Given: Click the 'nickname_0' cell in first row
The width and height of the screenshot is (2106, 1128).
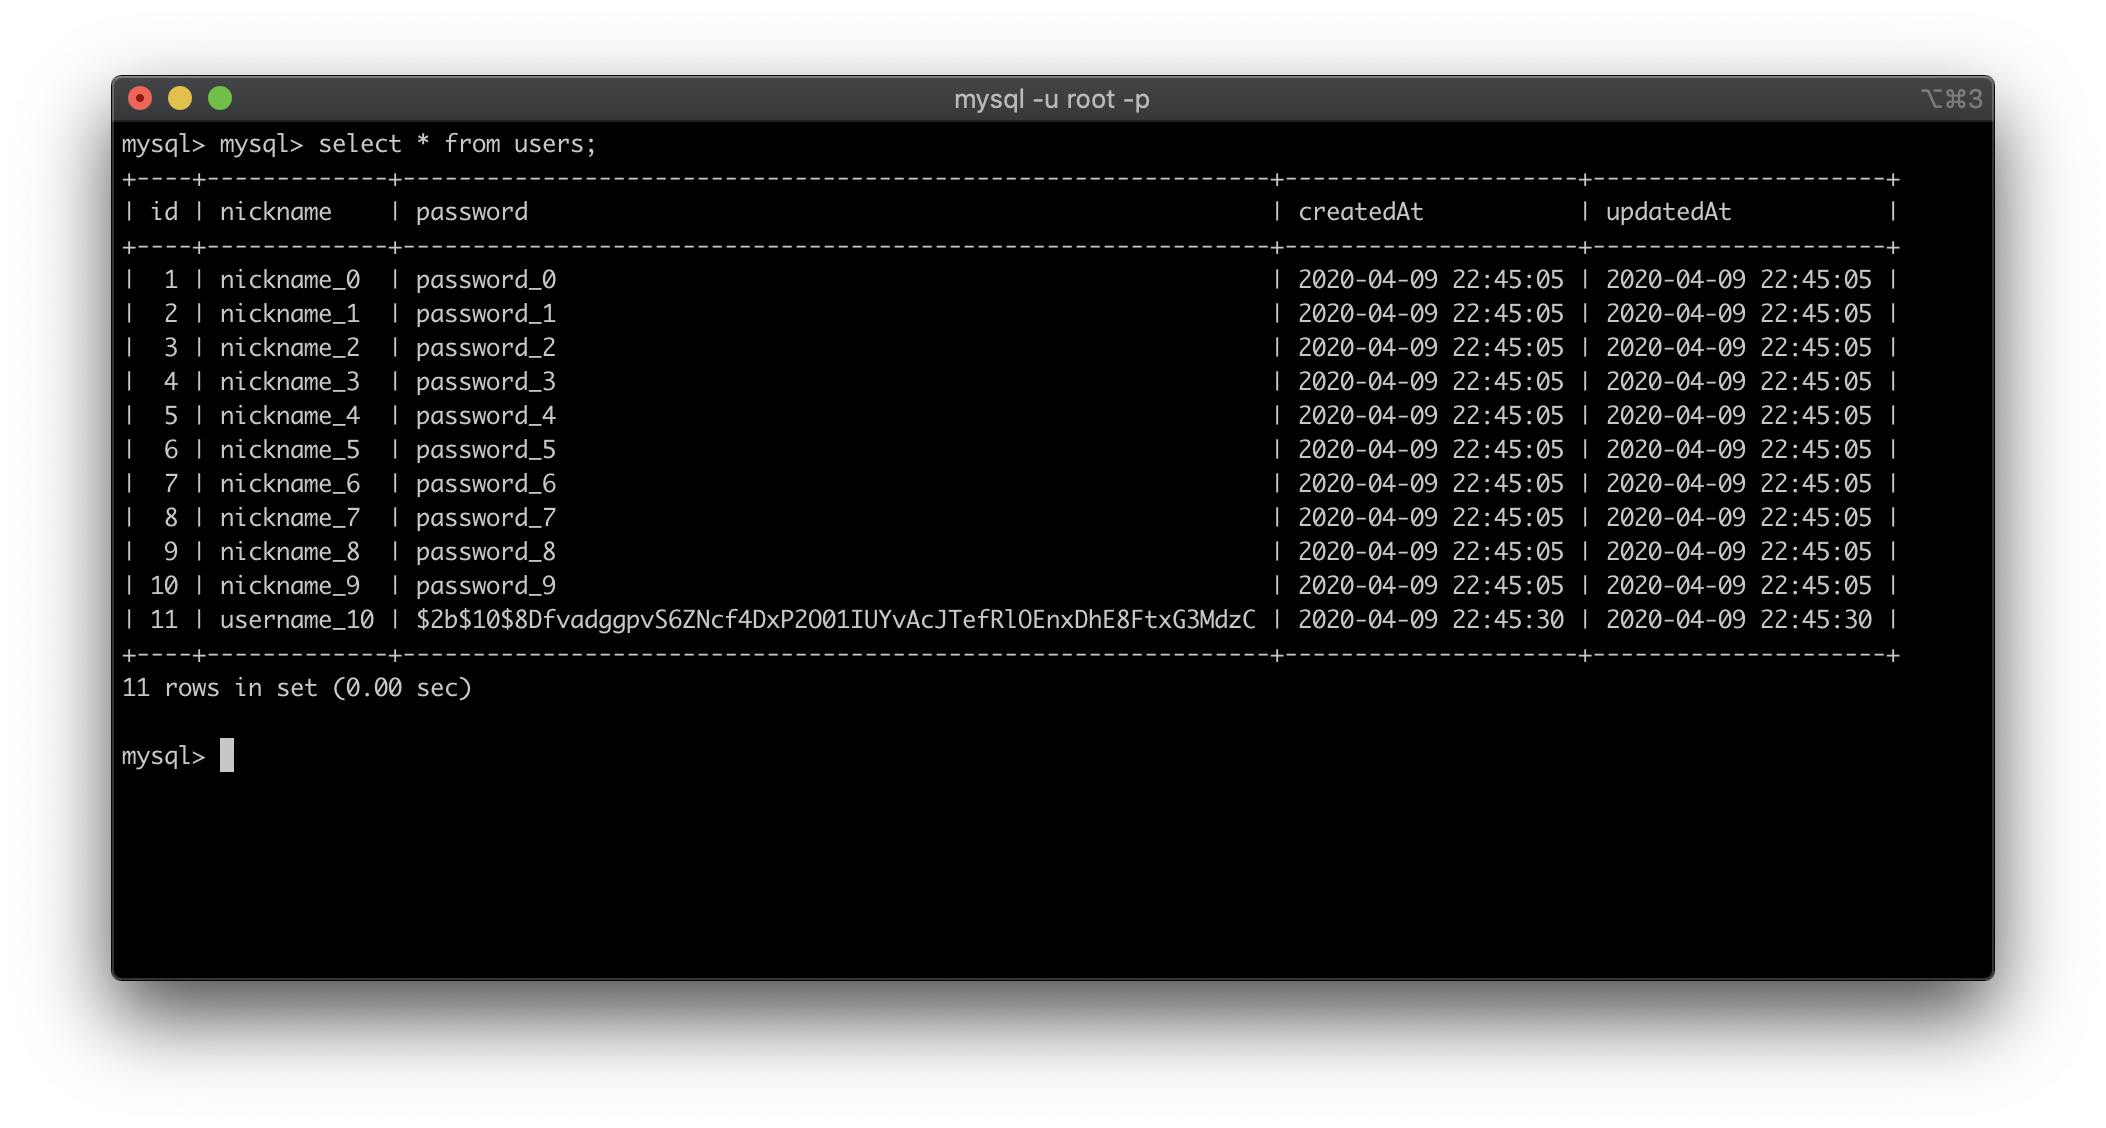Looking at the screenshot, I should pos(289,280).
